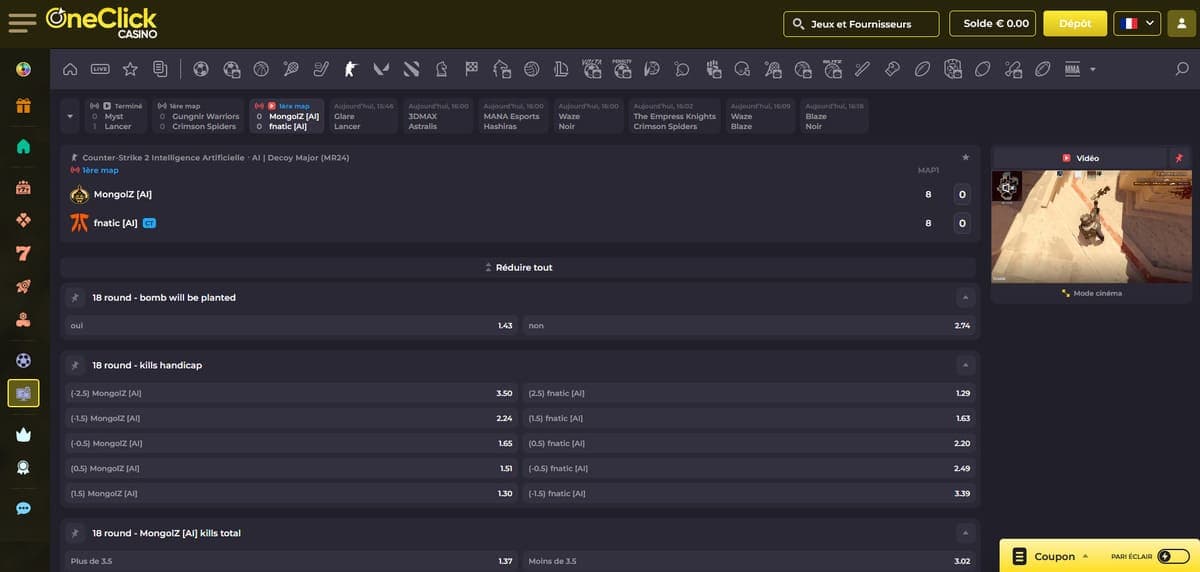This screenshot has height=572, width=1200.
Task: Bet on non at 2.74
Action: click(x=749, y=325)
